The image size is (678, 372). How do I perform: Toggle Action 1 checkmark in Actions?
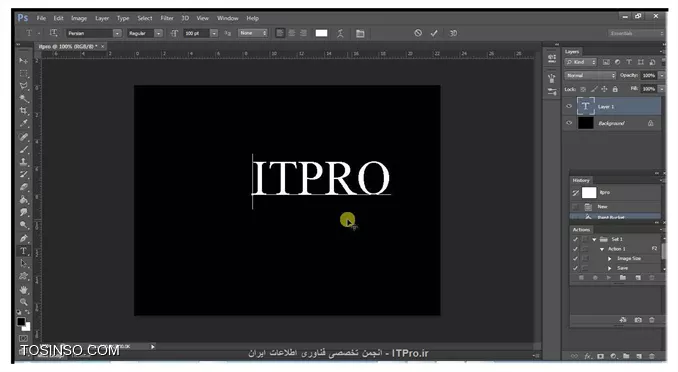point(575,249)
